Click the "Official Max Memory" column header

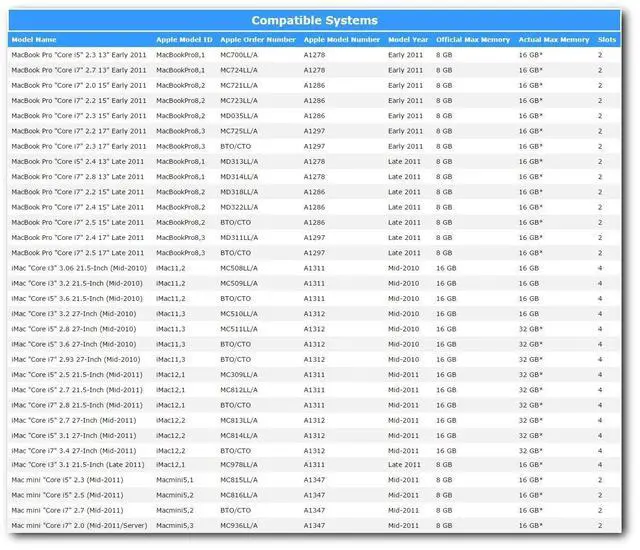pos(472,40)
